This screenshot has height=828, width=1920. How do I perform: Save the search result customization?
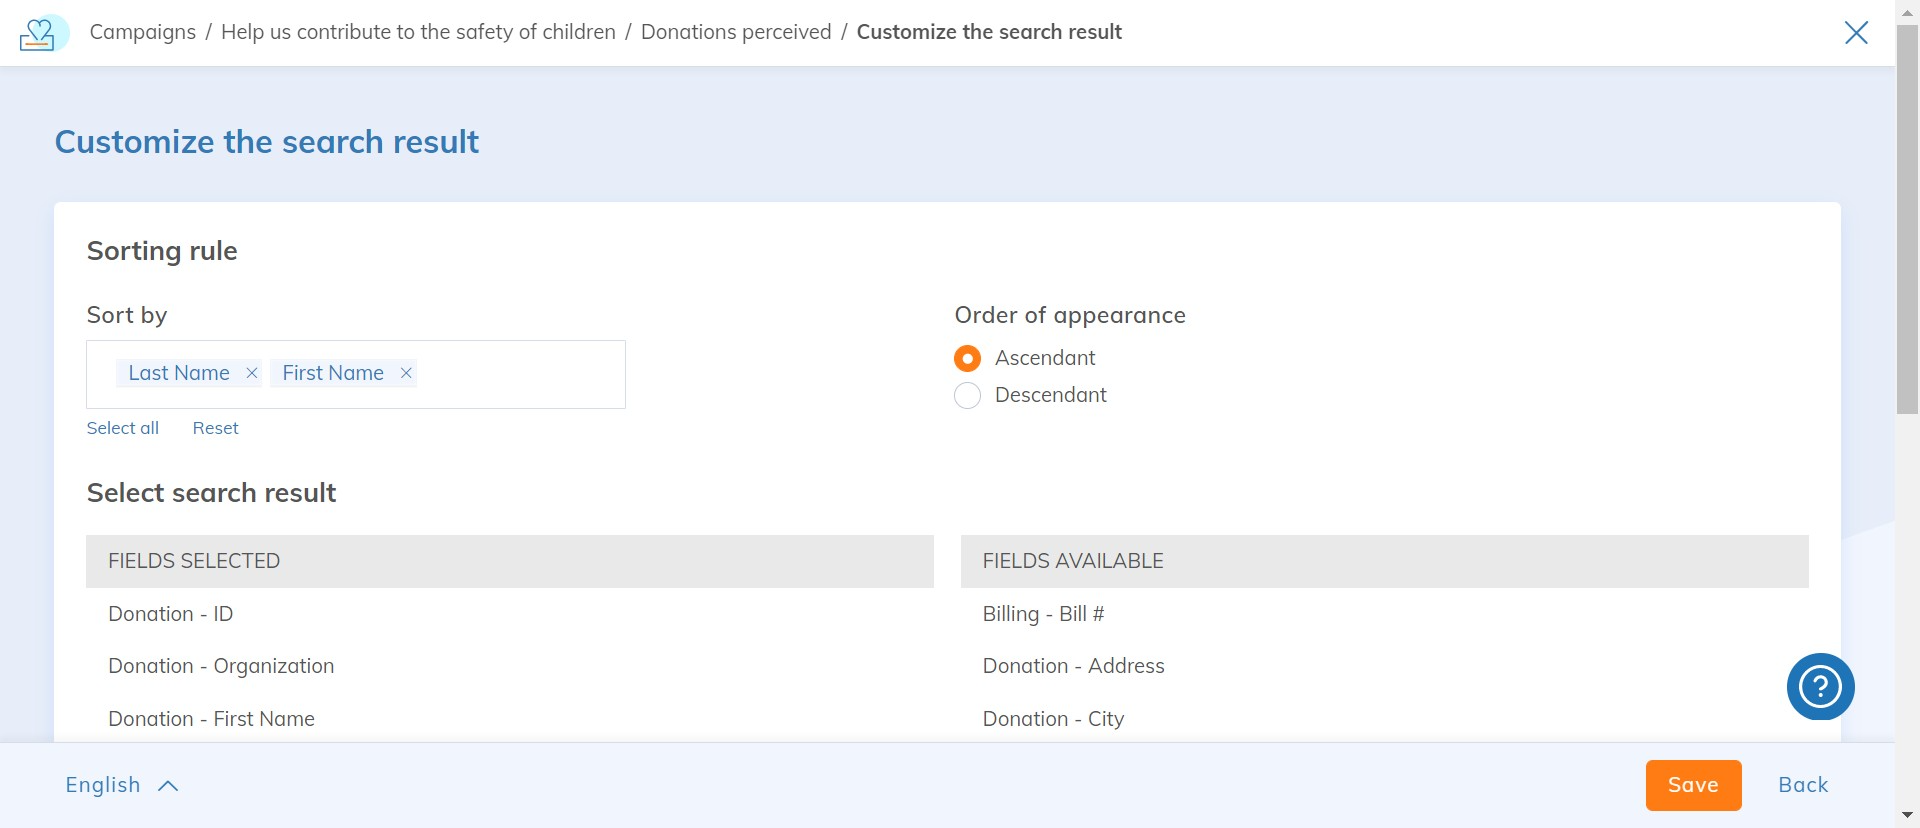point(1693,785)
